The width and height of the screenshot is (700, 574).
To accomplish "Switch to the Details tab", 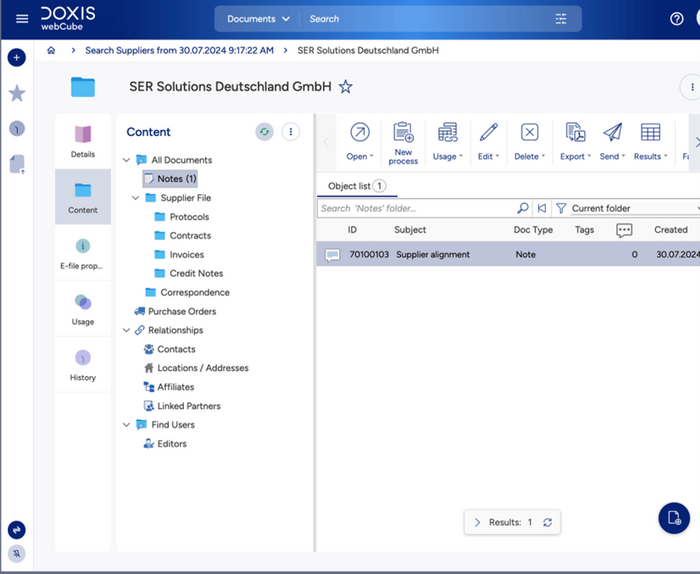I will point(83,141).
